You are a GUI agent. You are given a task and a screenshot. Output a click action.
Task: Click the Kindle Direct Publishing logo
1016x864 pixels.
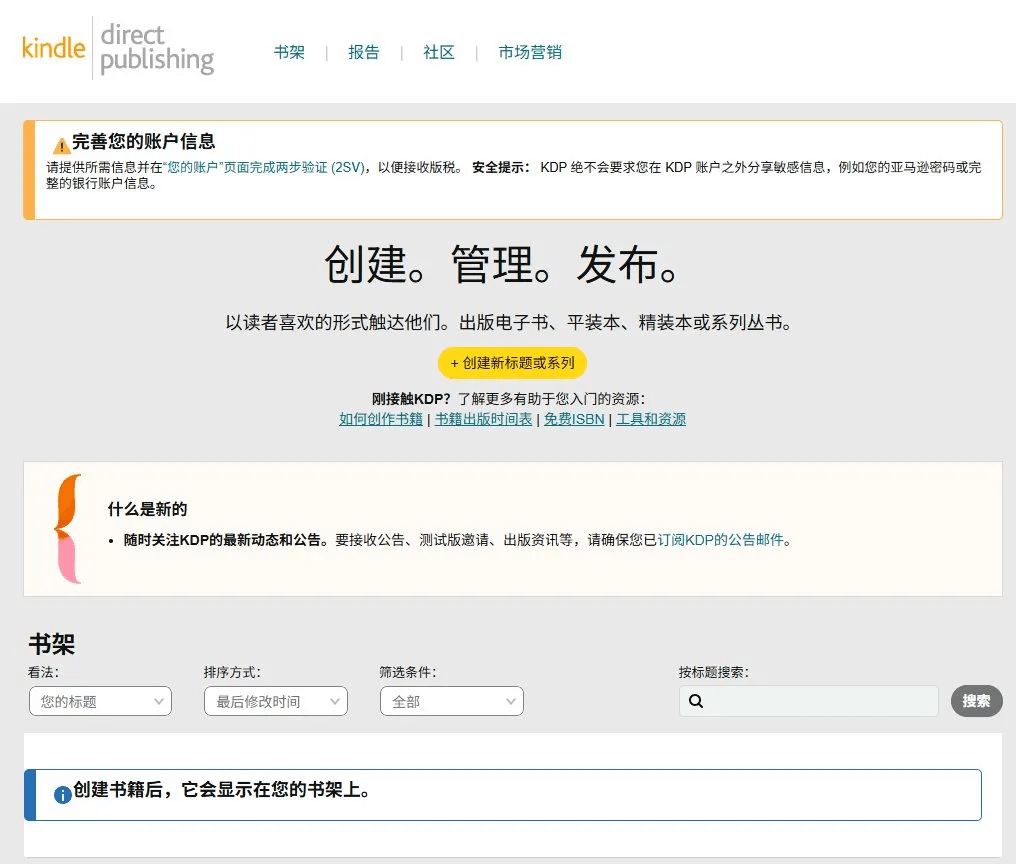point(118,48)
